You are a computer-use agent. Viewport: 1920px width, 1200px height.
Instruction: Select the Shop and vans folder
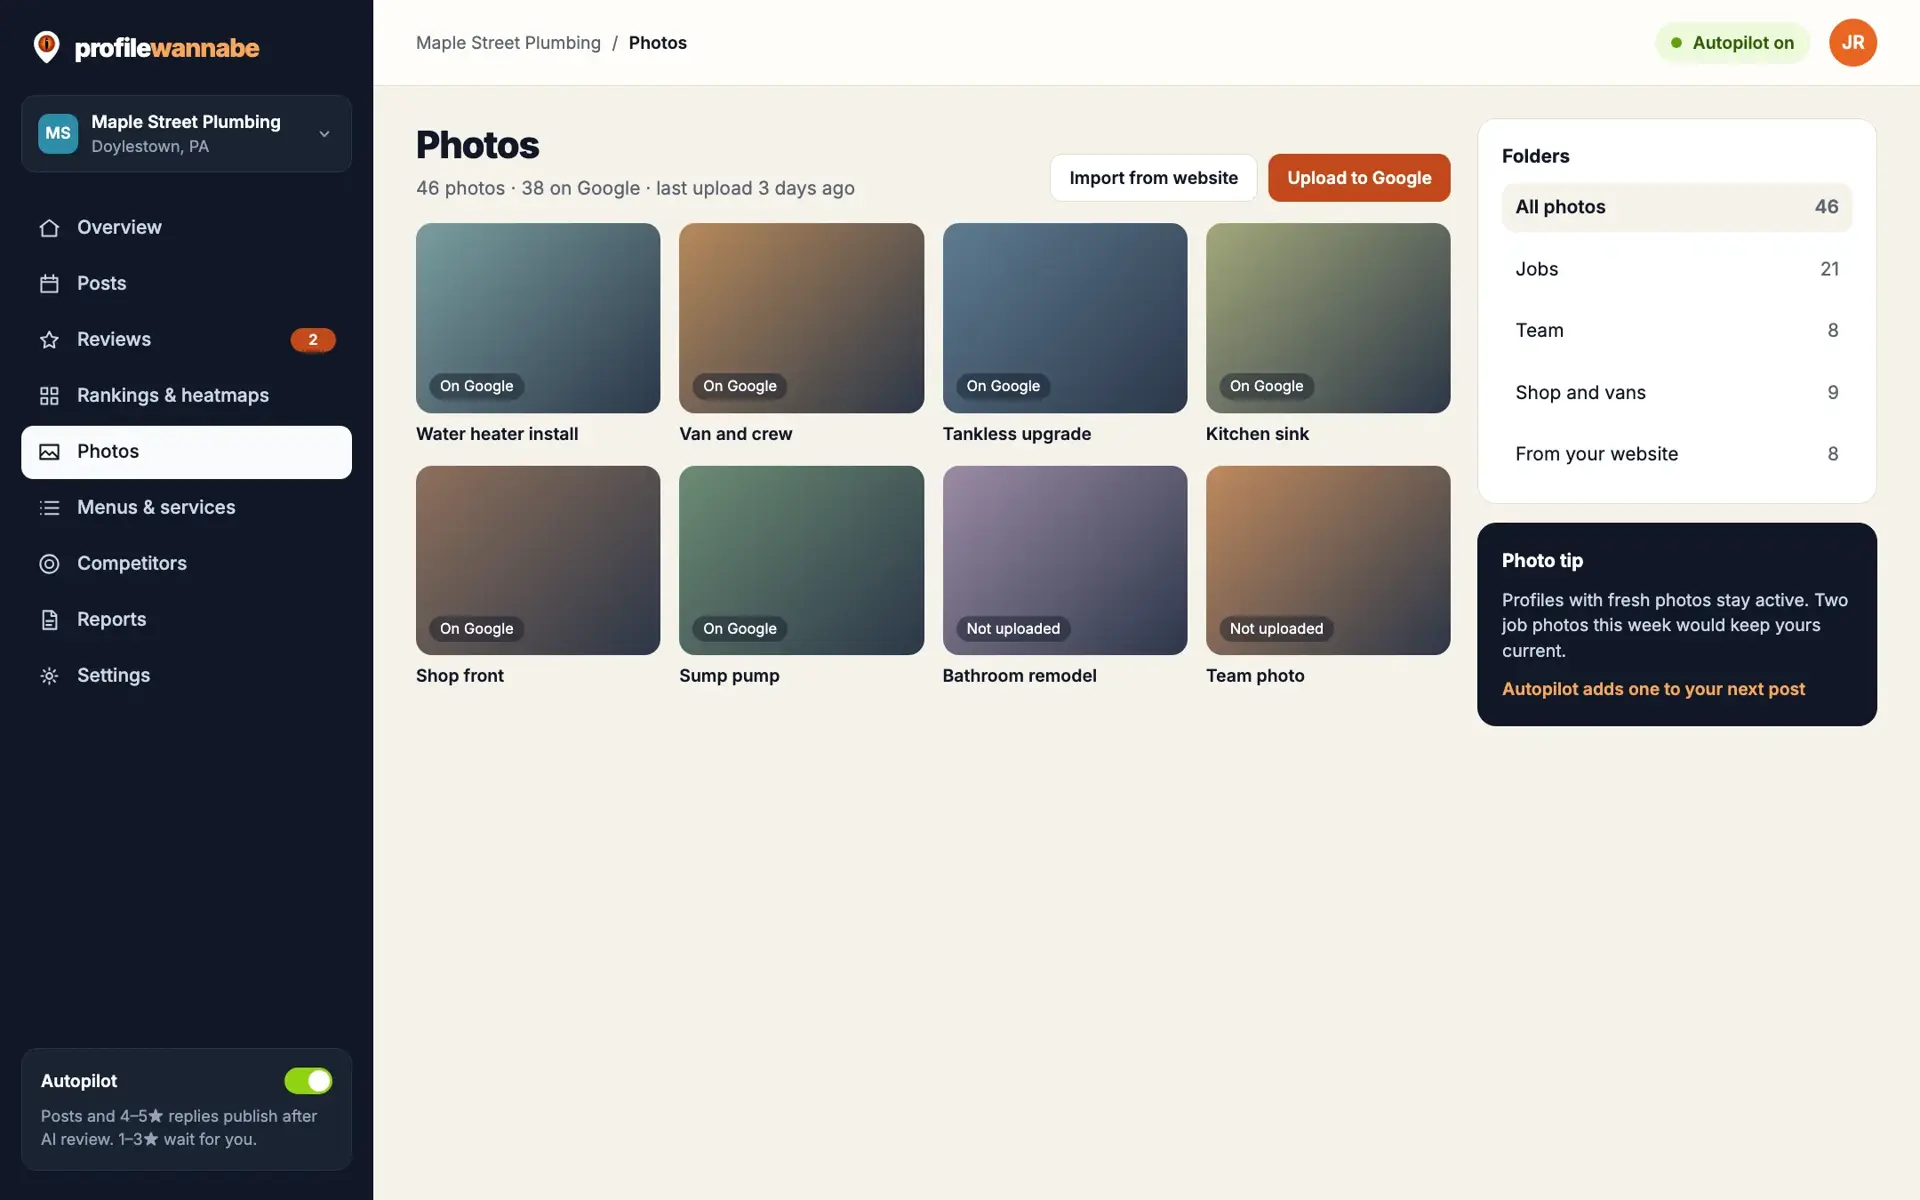pyautogui.click(x=1676, y=393)
